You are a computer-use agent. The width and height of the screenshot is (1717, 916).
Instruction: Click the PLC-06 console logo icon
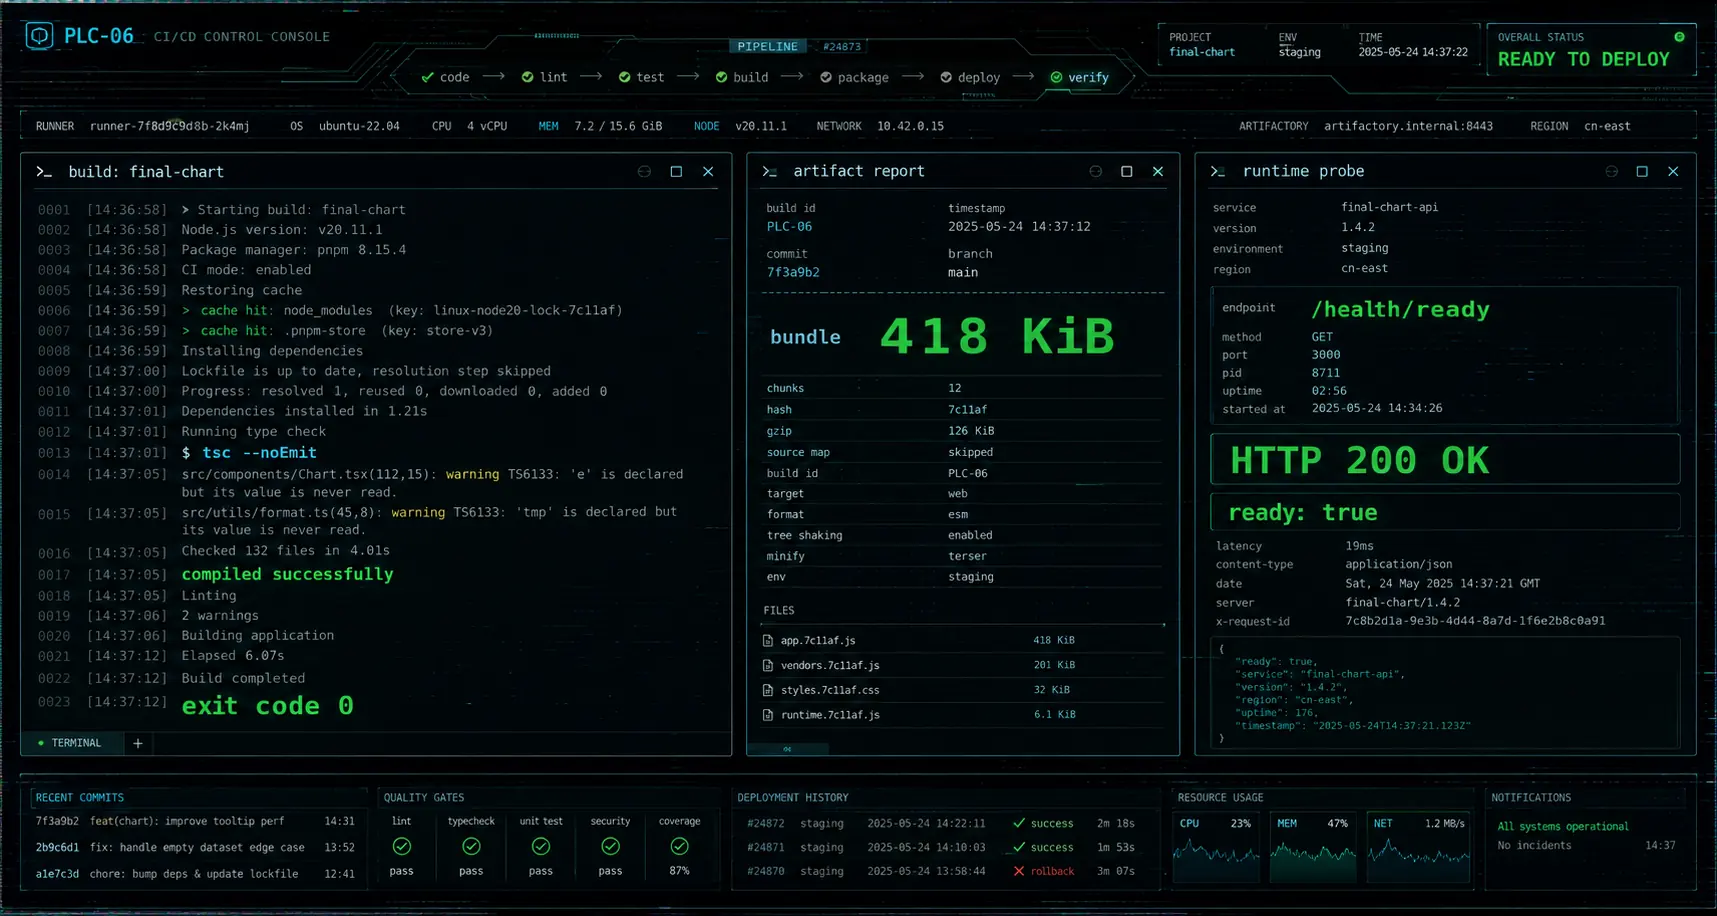[39, 36]
